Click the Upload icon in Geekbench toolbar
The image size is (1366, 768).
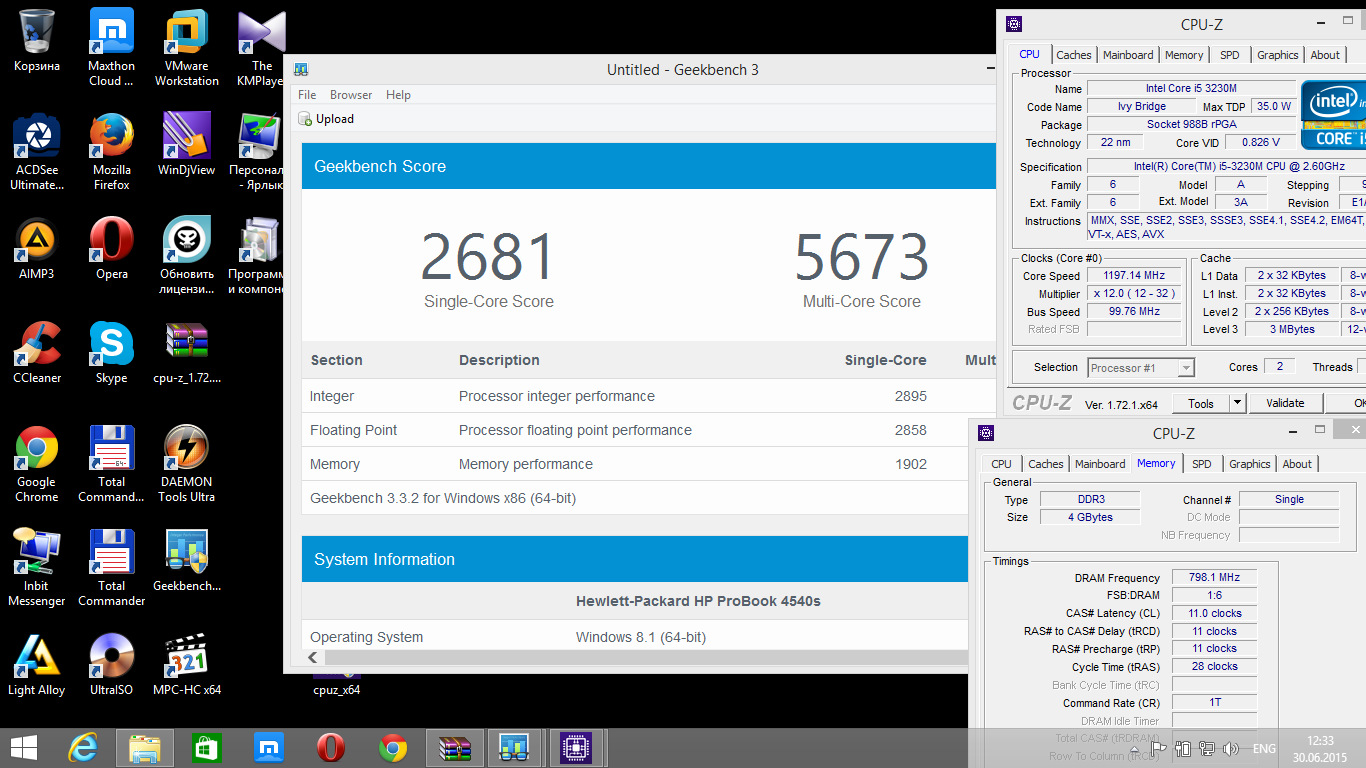point(306,119)
